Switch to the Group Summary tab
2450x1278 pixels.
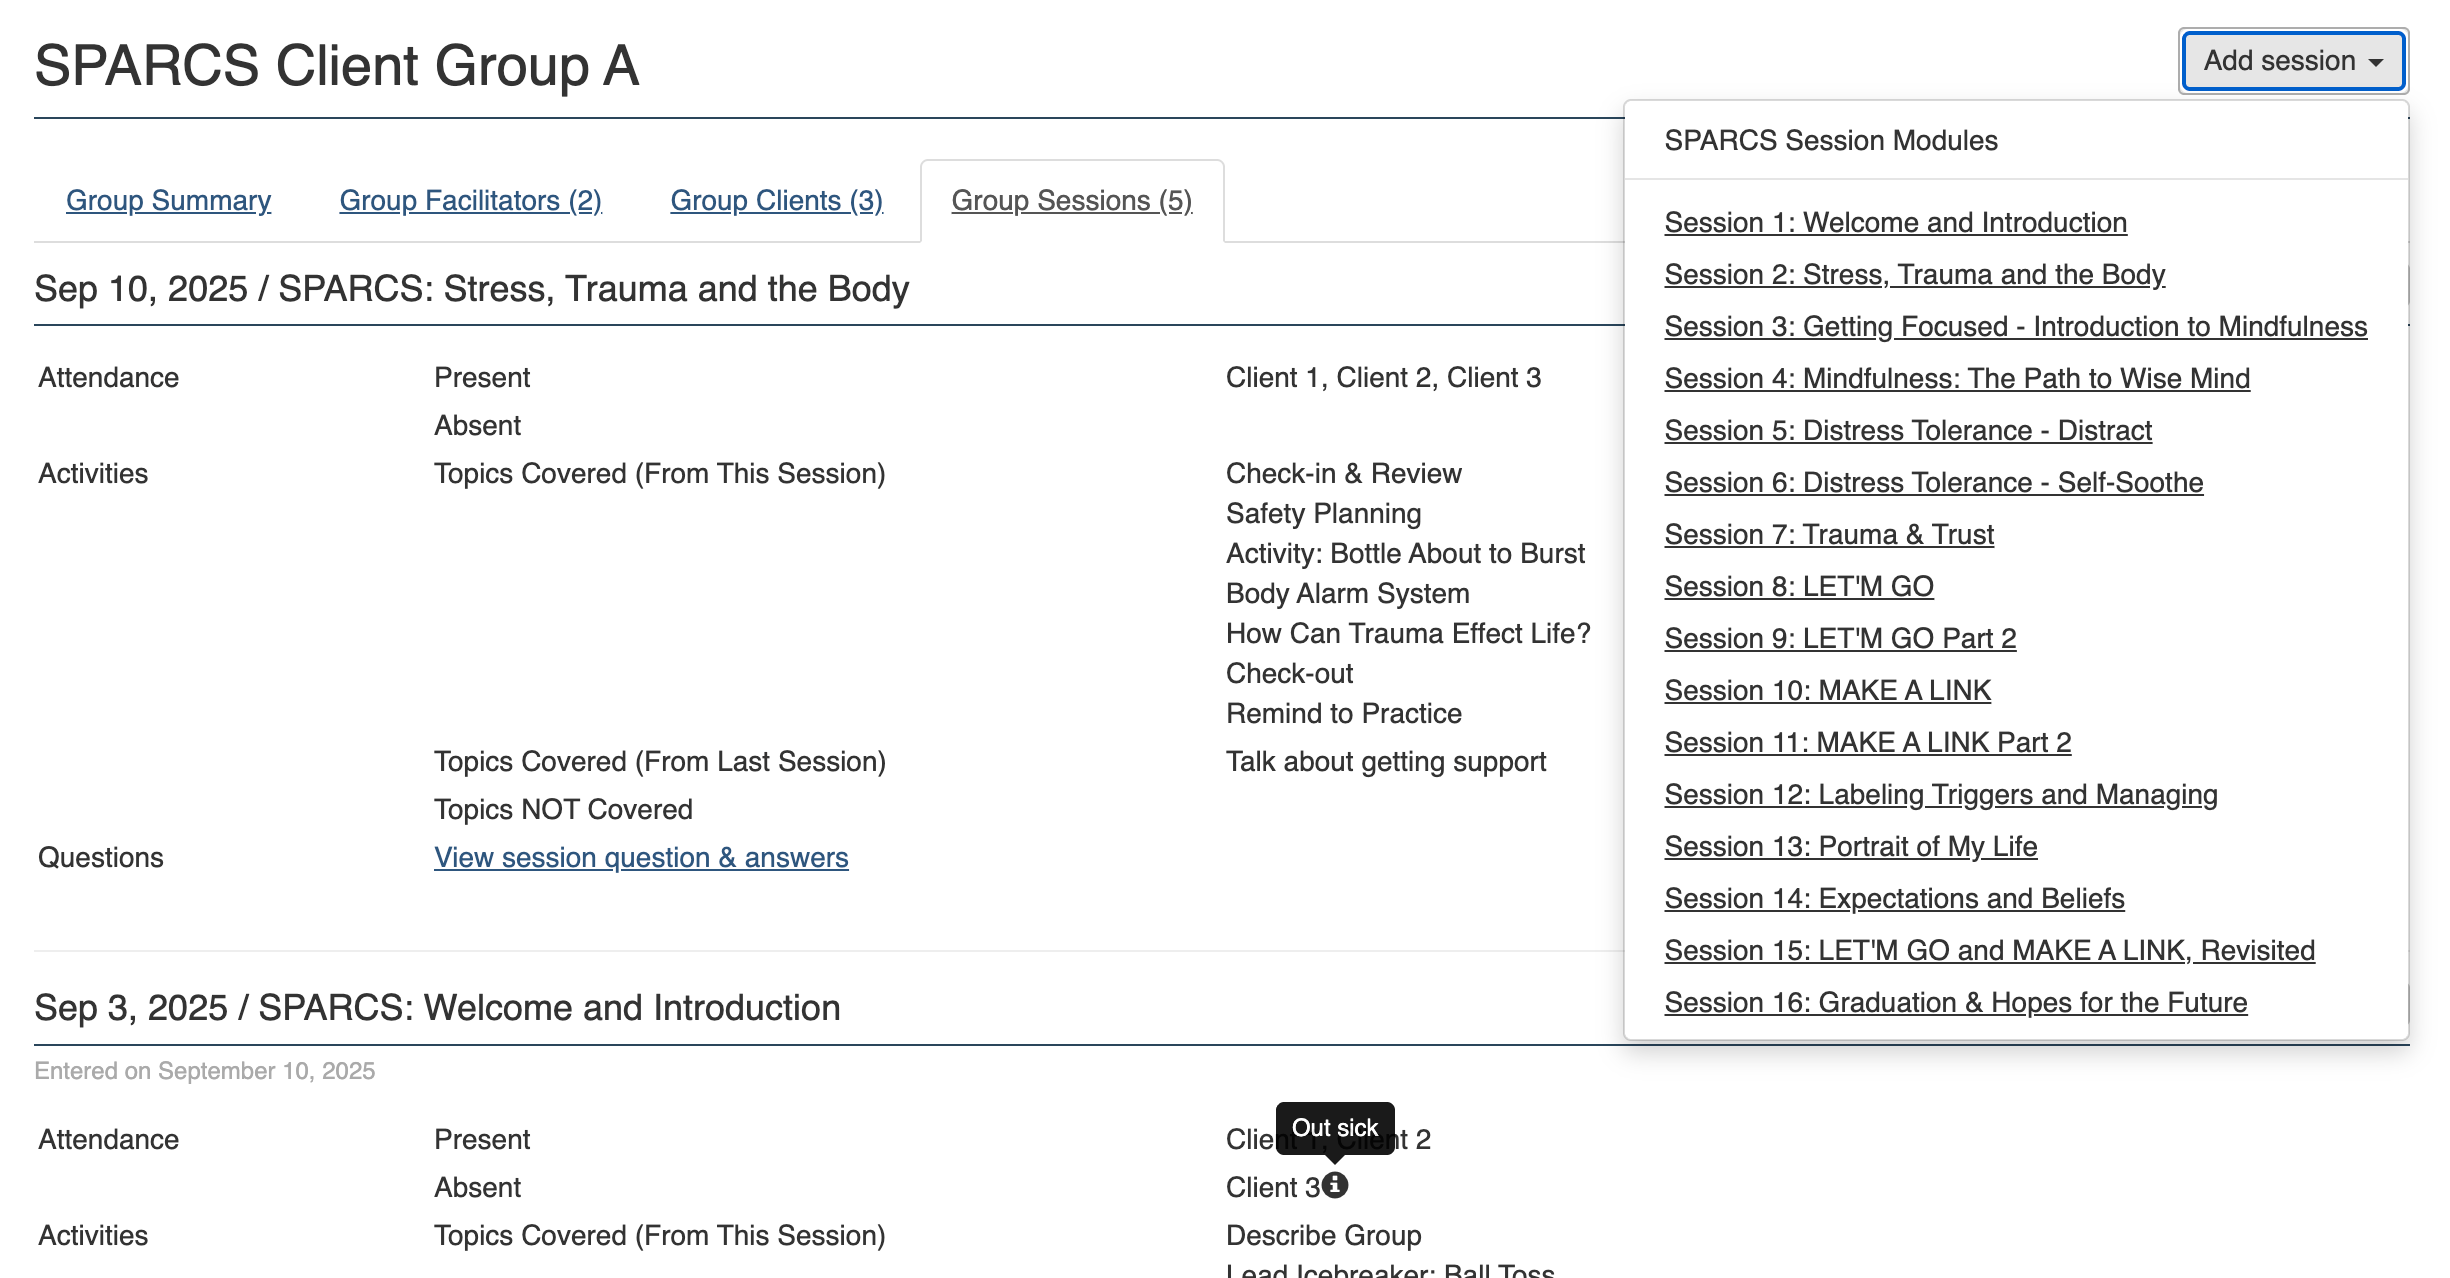point(168,201)
